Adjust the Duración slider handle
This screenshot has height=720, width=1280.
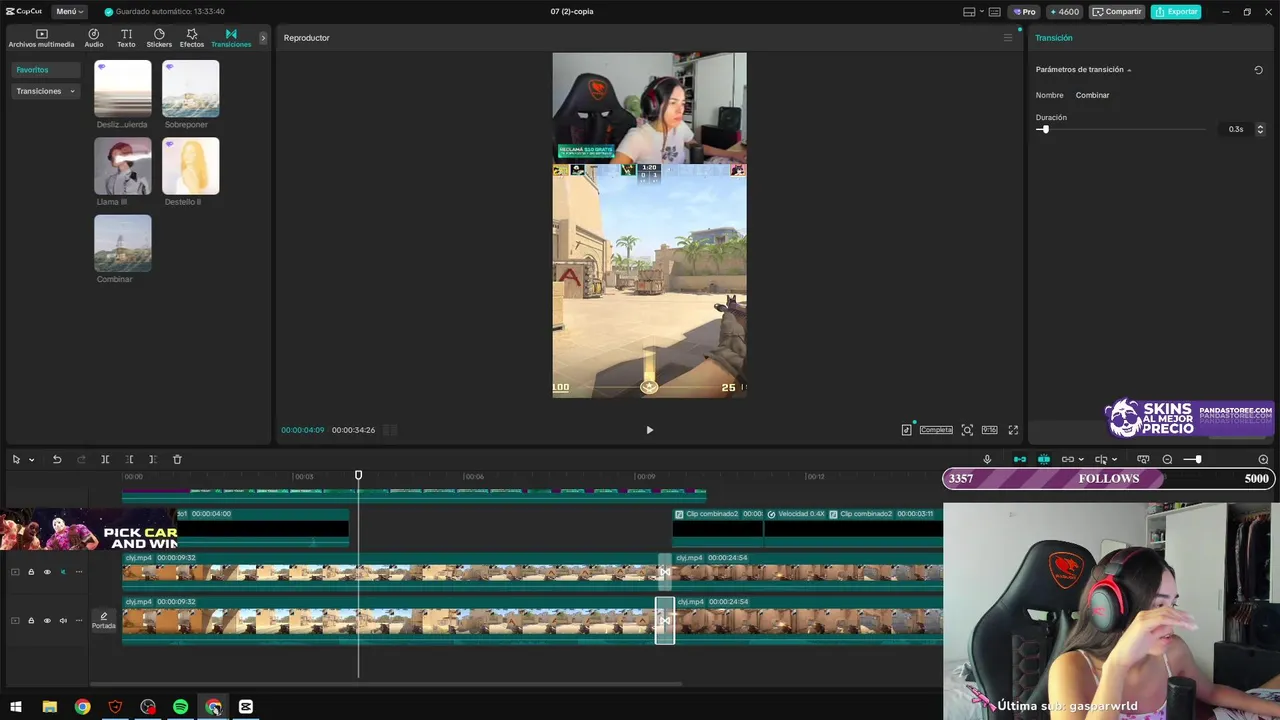tap(1045, 130)
